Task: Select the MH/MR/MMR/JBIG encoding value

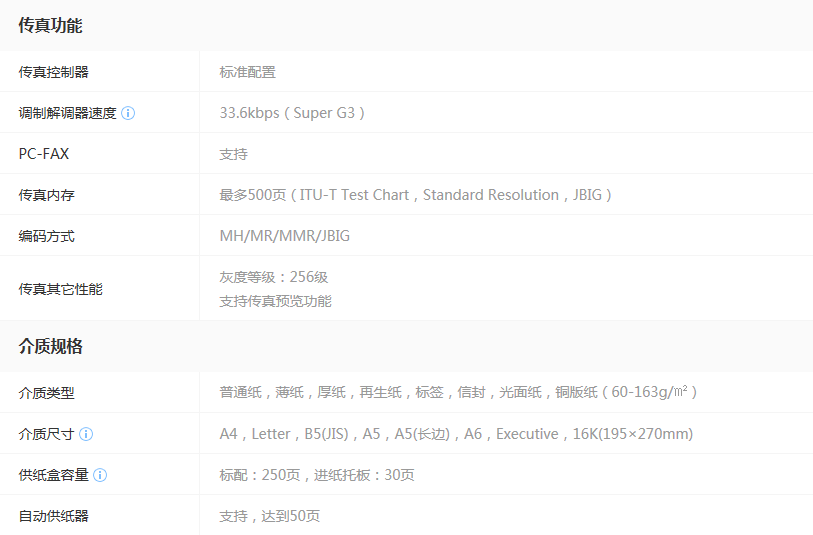Action: coord(285,236)
